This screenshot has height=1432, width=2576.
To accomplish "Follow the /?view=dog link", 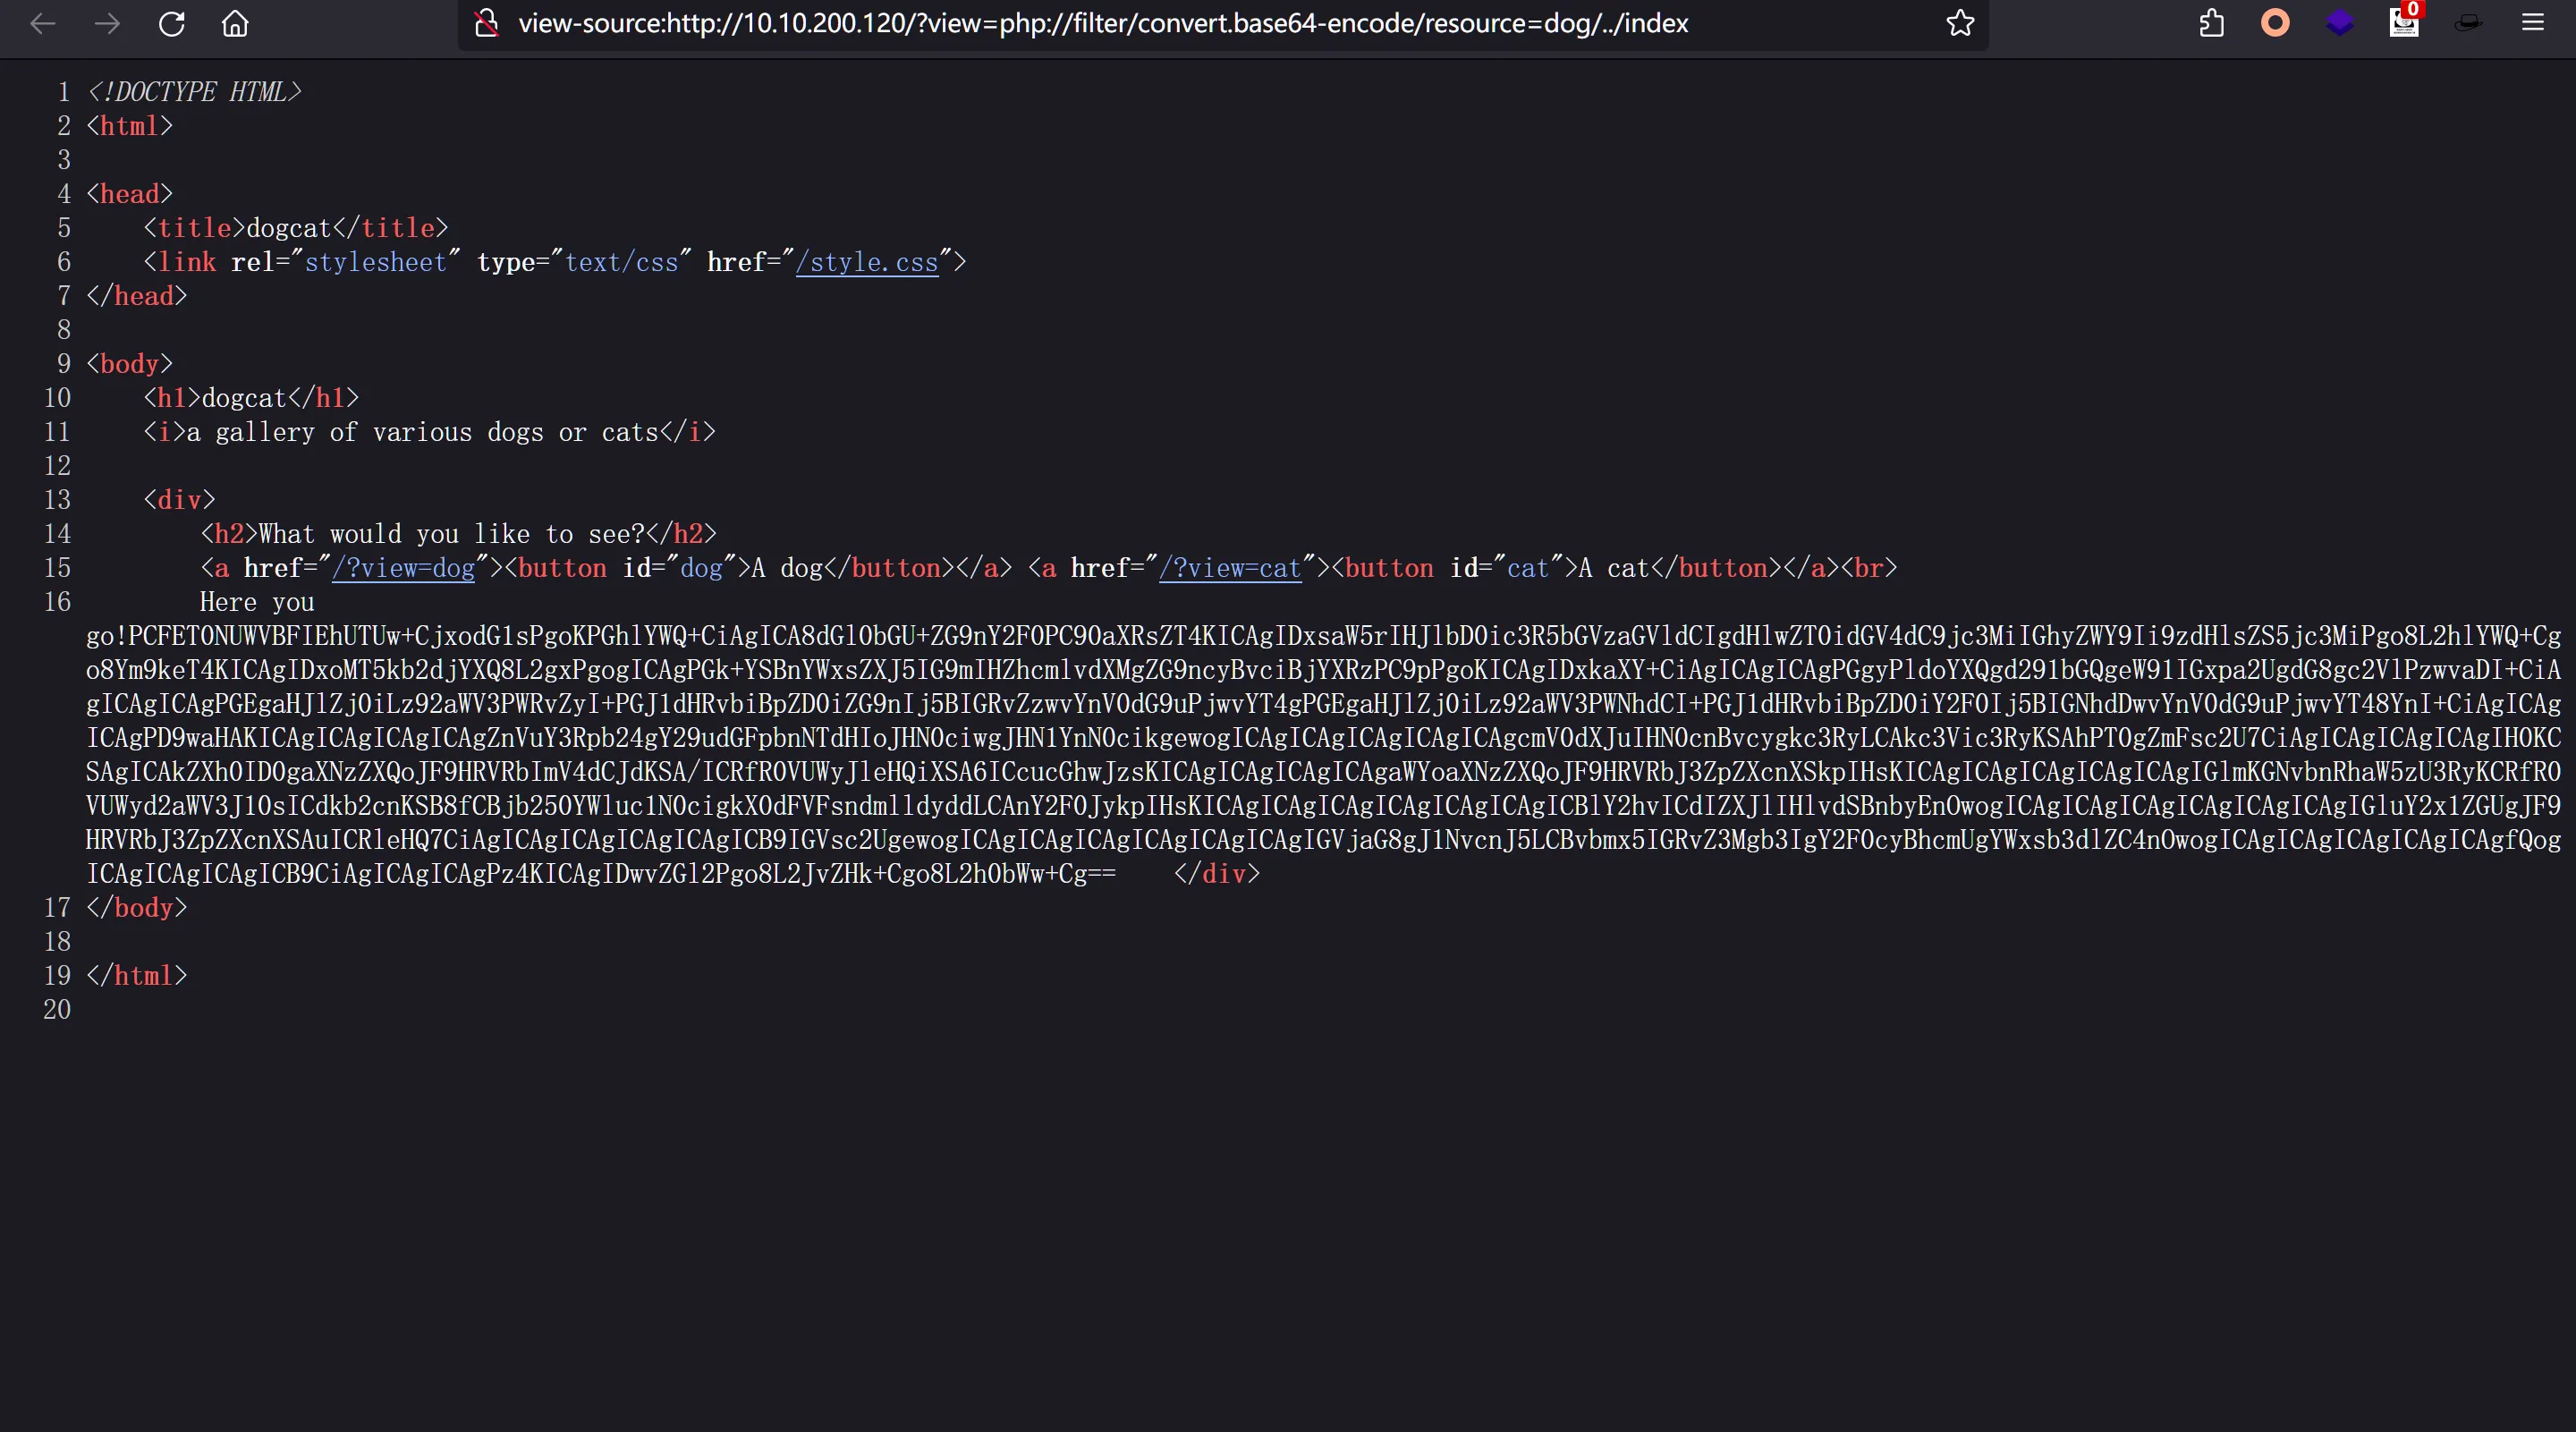I will (x=403, y=568).
